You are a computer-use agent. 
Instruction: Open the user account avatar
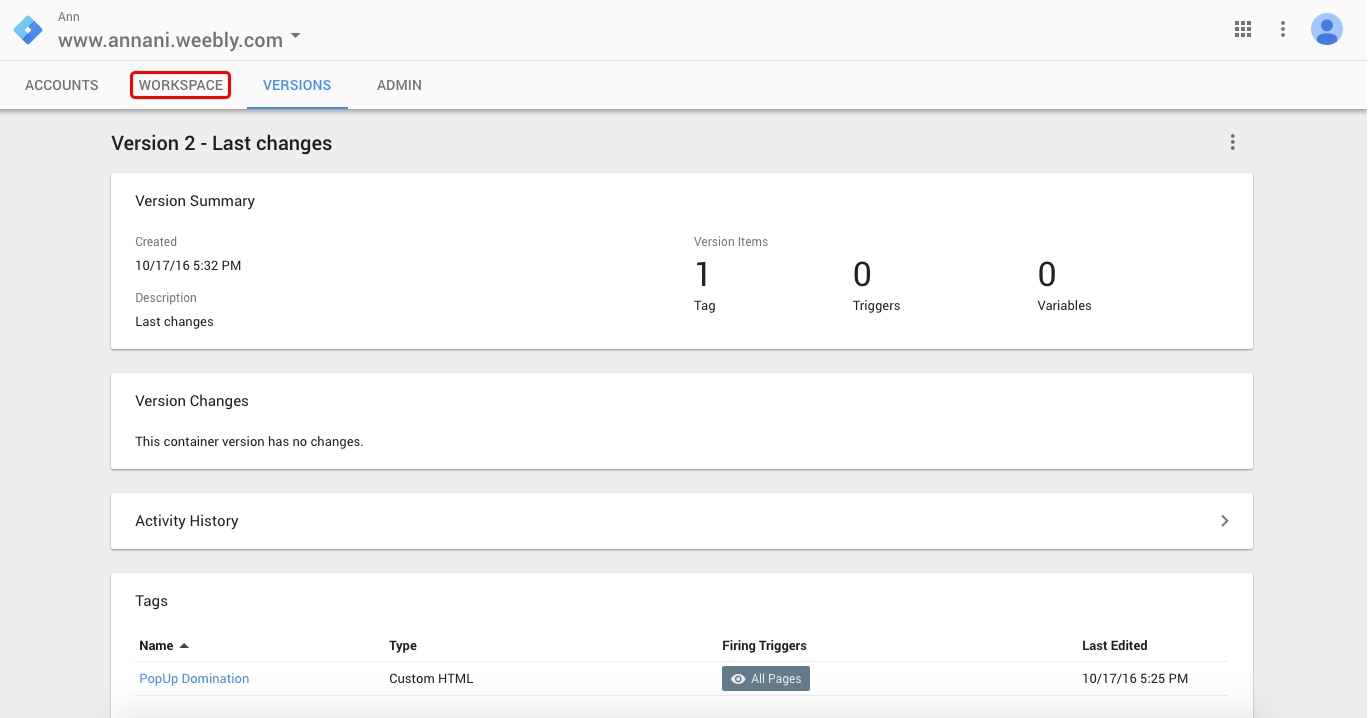point(1327,29)
